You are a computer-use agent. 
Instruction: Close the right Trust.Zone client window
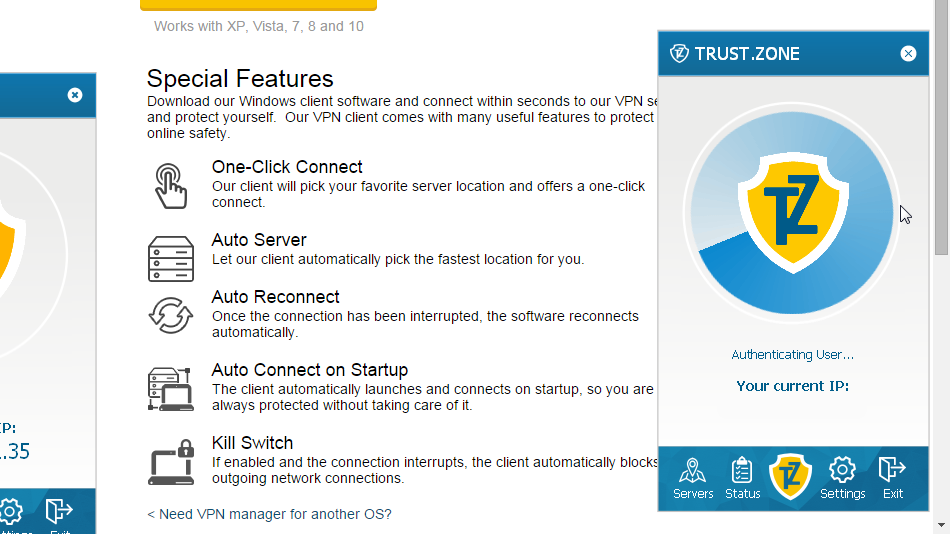pyautogui.click(x=908, y=54)
